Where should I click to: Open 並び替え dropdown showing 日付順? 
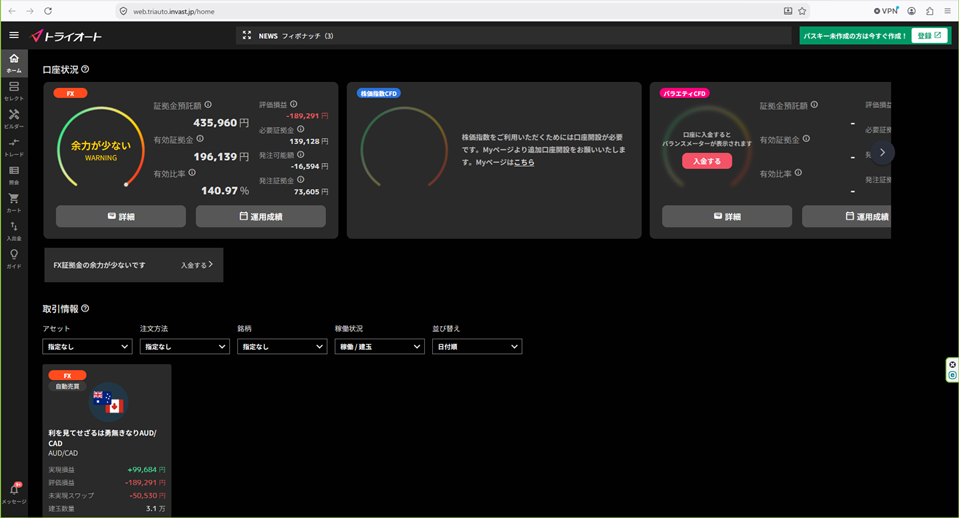[477, 346]
